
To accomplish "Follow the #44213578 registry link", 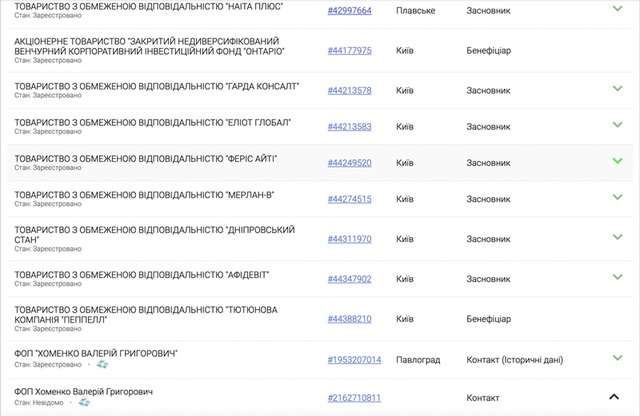I will pyautogui.click(x=349, y=90).
